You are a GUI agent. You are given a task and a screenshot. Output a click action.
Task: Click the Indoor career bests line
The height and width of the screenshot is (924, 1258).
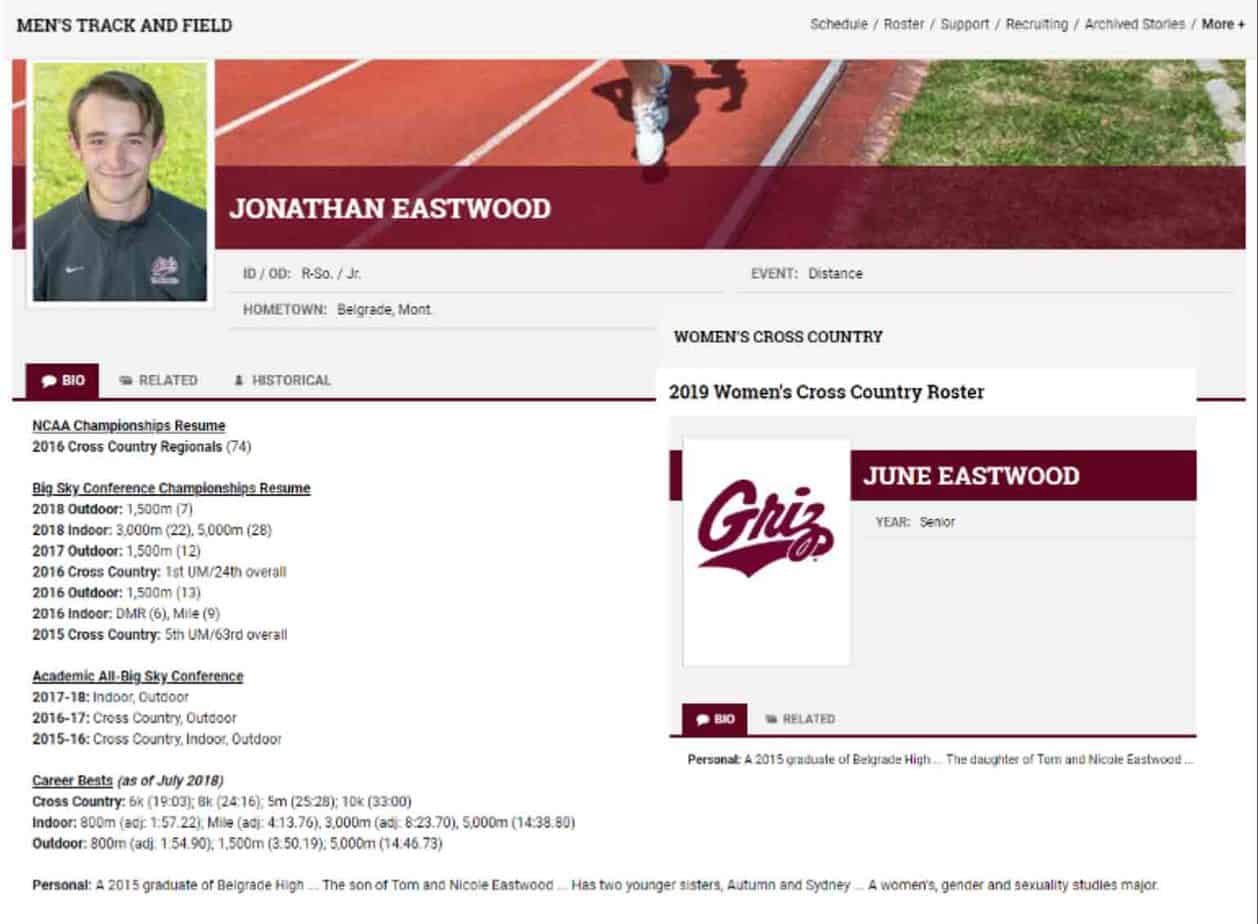click(303, 822)
